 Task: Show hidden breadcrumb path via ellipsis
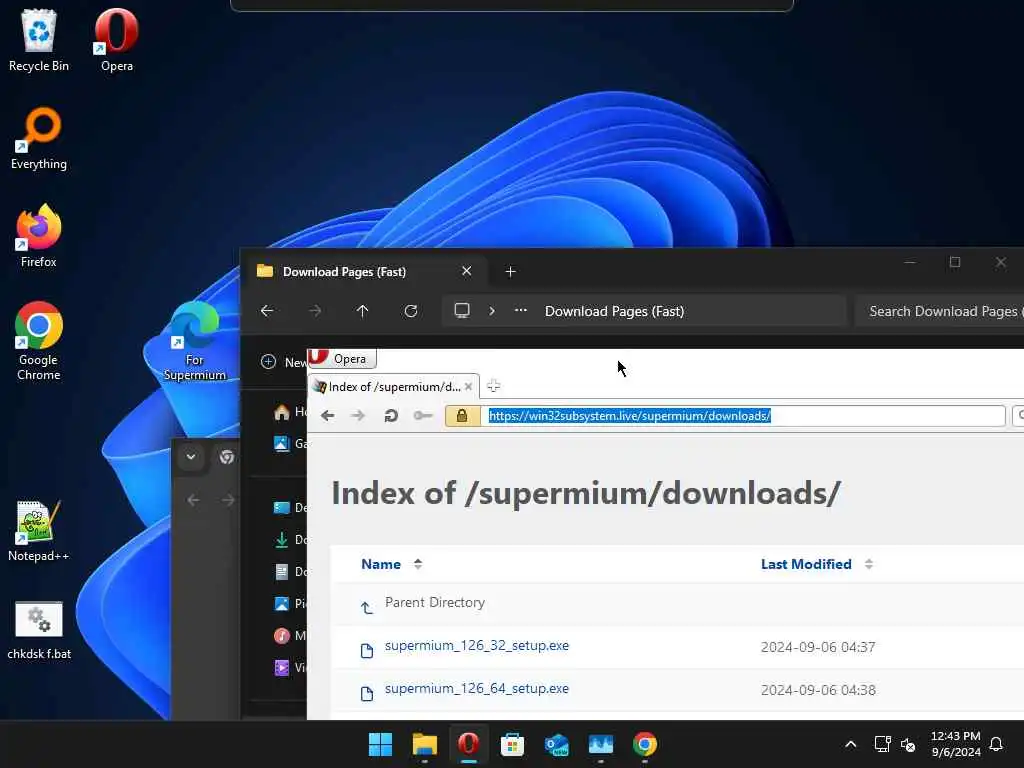pos(520,311)
